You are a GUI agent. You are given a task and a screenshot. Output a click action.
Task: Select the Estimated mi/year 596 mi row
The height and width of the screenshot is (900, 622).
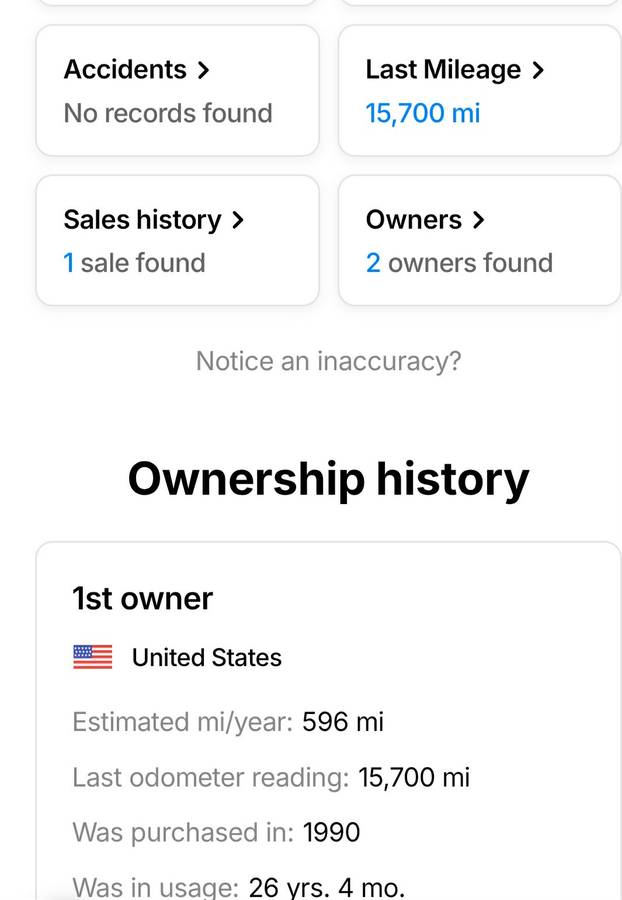[x=228, y=722]
